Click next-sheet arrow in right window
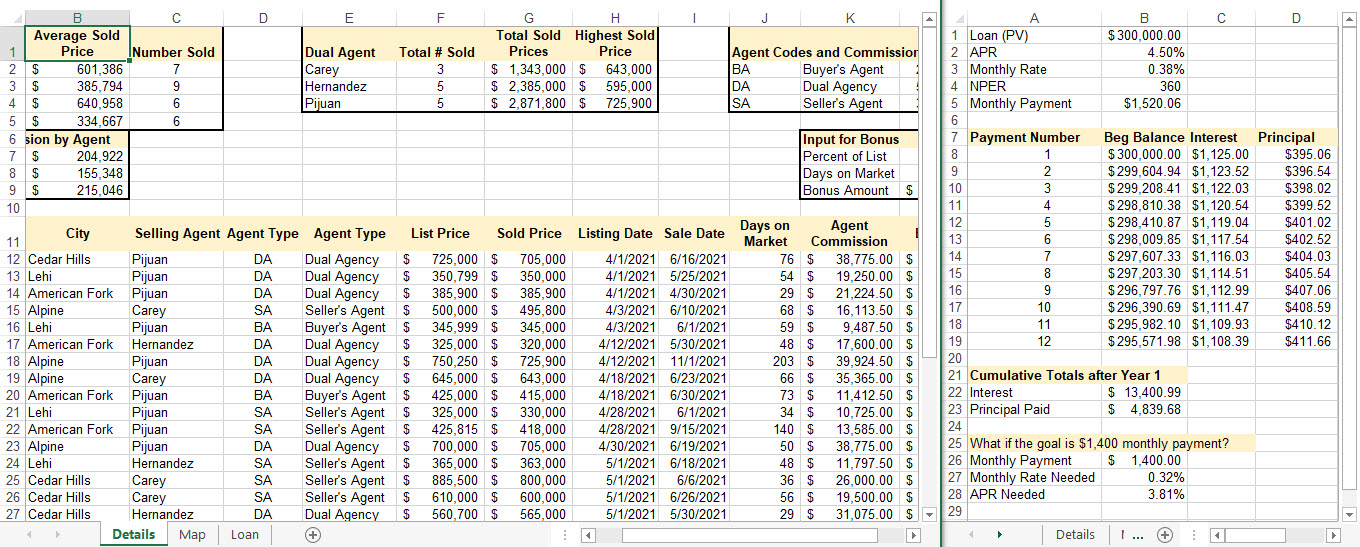Viewport: 1360px width, 547px height. (998, 535)
